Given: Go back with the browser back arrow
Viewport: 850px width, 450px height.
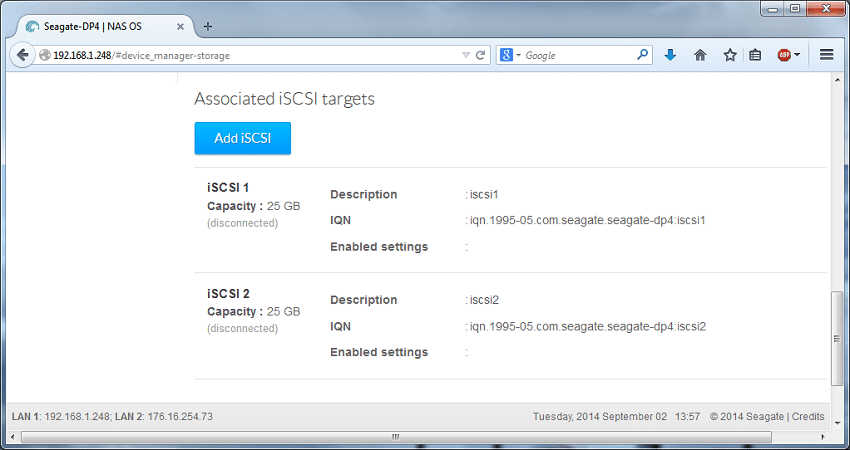Looking at the screenshot, I should 22,55.
